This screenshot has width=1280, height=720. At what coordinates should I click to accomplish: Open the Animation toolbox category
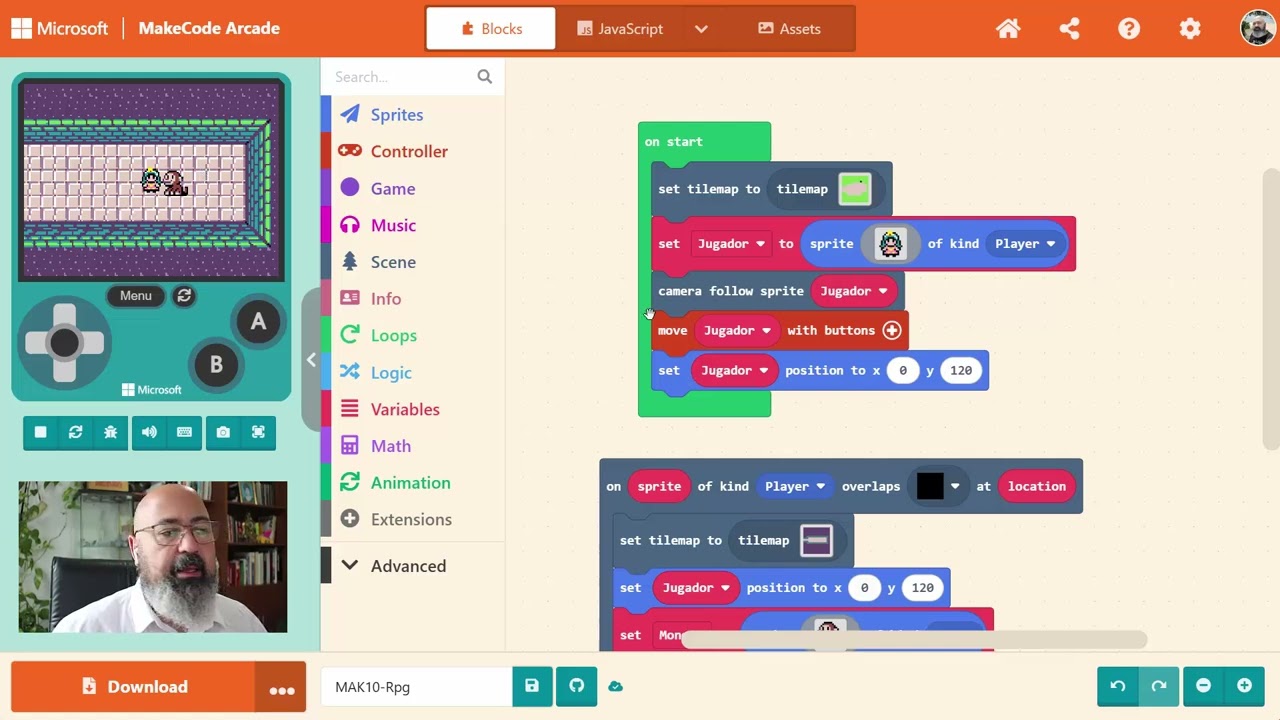pos(412,483)
